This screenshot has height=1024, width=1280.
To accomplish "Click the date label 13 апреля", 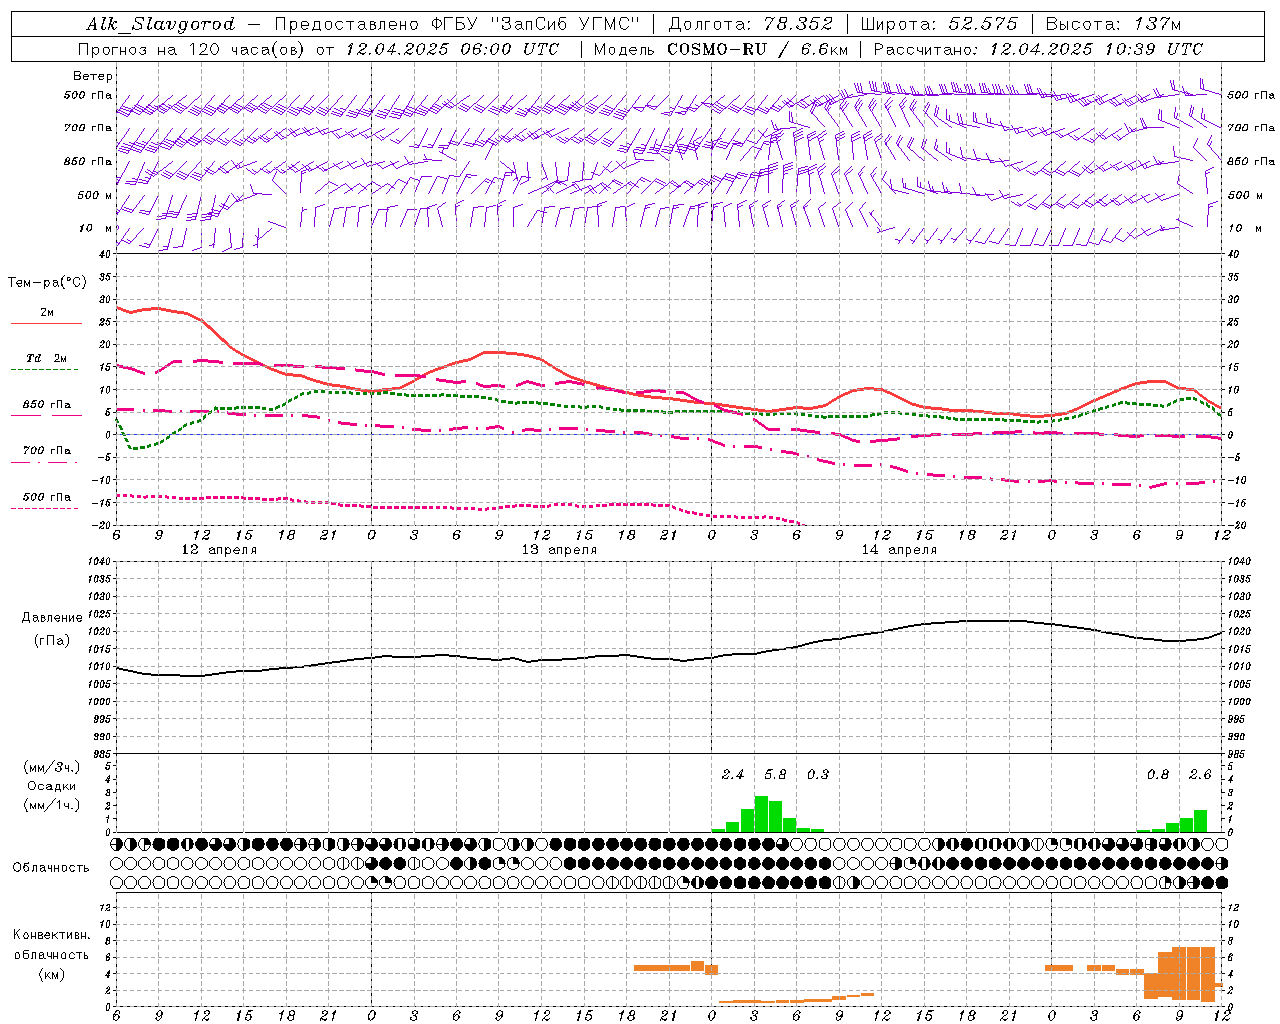I will pyautogui.click(x=558, y=550).
